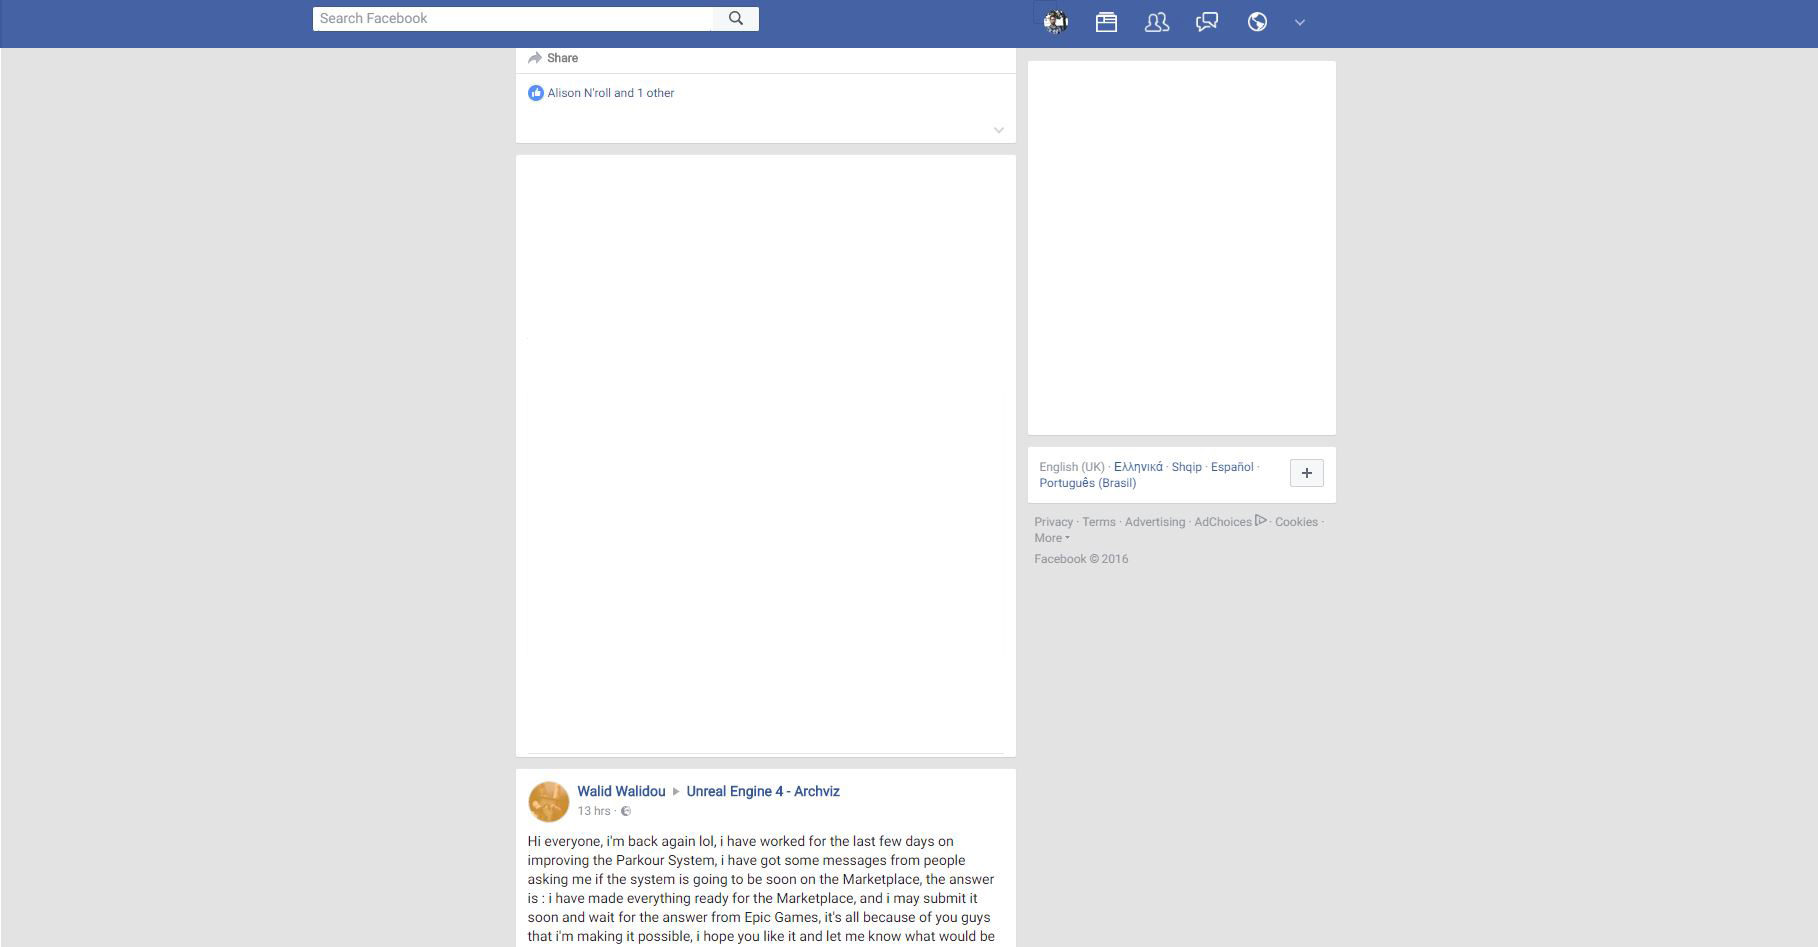Click the thumbs-up reaction icon beside Alison N'roll

536,92
